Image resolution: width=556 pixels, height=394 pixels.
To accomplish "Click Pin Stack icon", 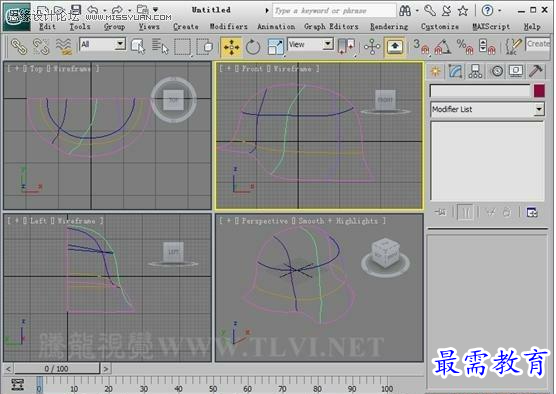I will pyautogui.click(x=440, y=212).
